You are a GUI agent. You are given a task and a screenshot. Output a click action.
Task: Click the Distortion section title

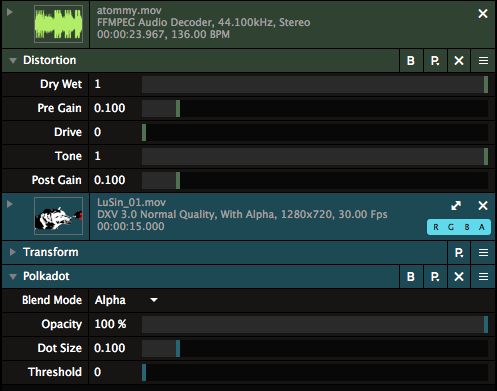tap(49, 60)
